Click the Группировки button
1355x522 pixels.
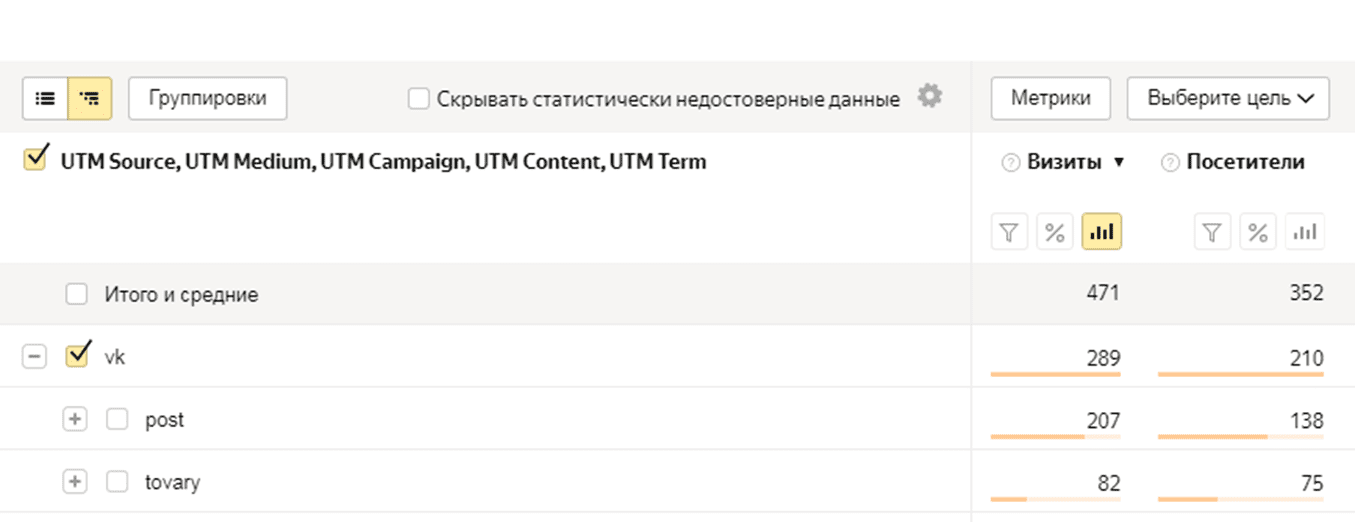point(207,98)
